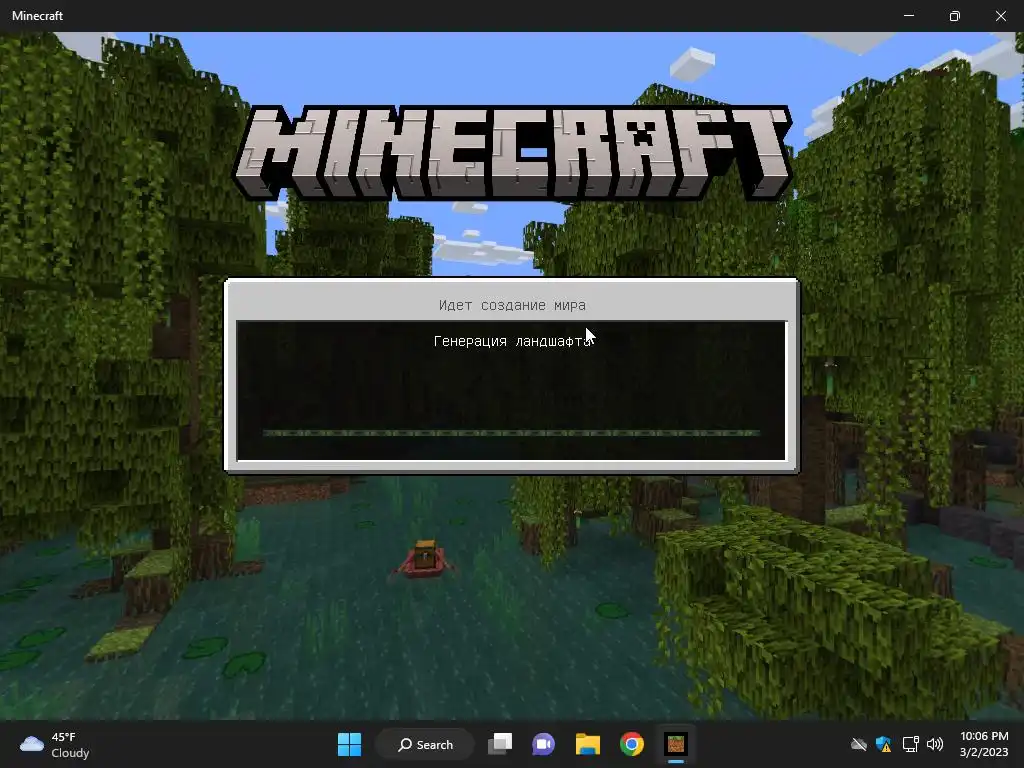Close the Minecraft window
This screenshot has height=768, width=1024.
tap(1000, 16)
